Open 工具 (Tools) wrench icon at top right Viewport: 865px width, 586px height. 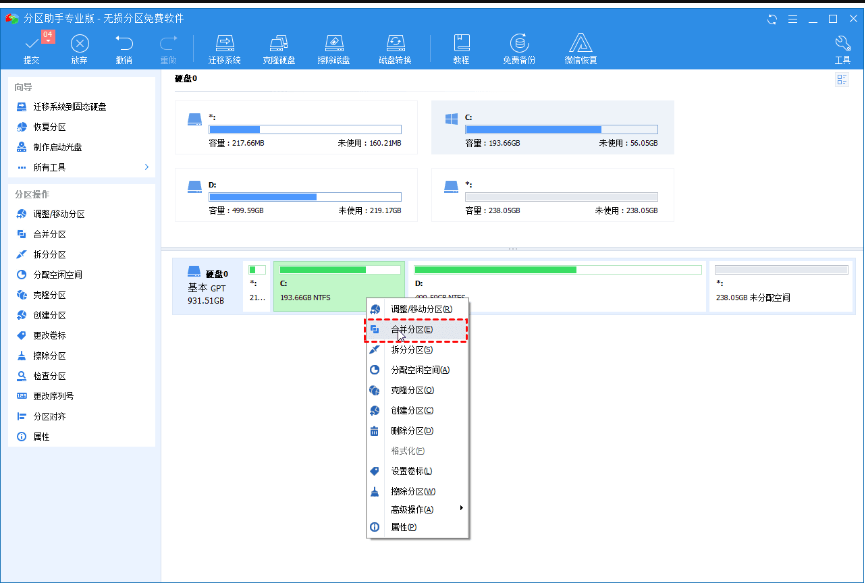[x=842, y=45]
